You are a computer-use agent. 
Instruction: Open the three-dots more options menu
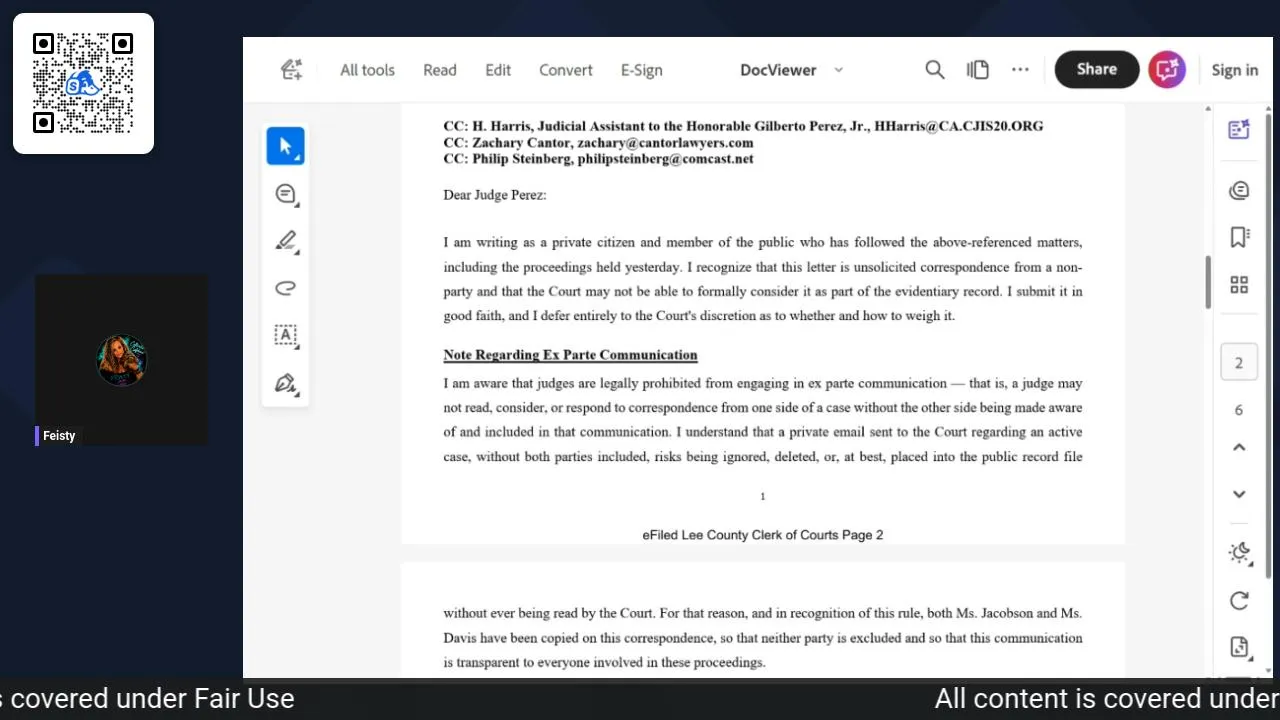click(1020, 70)
